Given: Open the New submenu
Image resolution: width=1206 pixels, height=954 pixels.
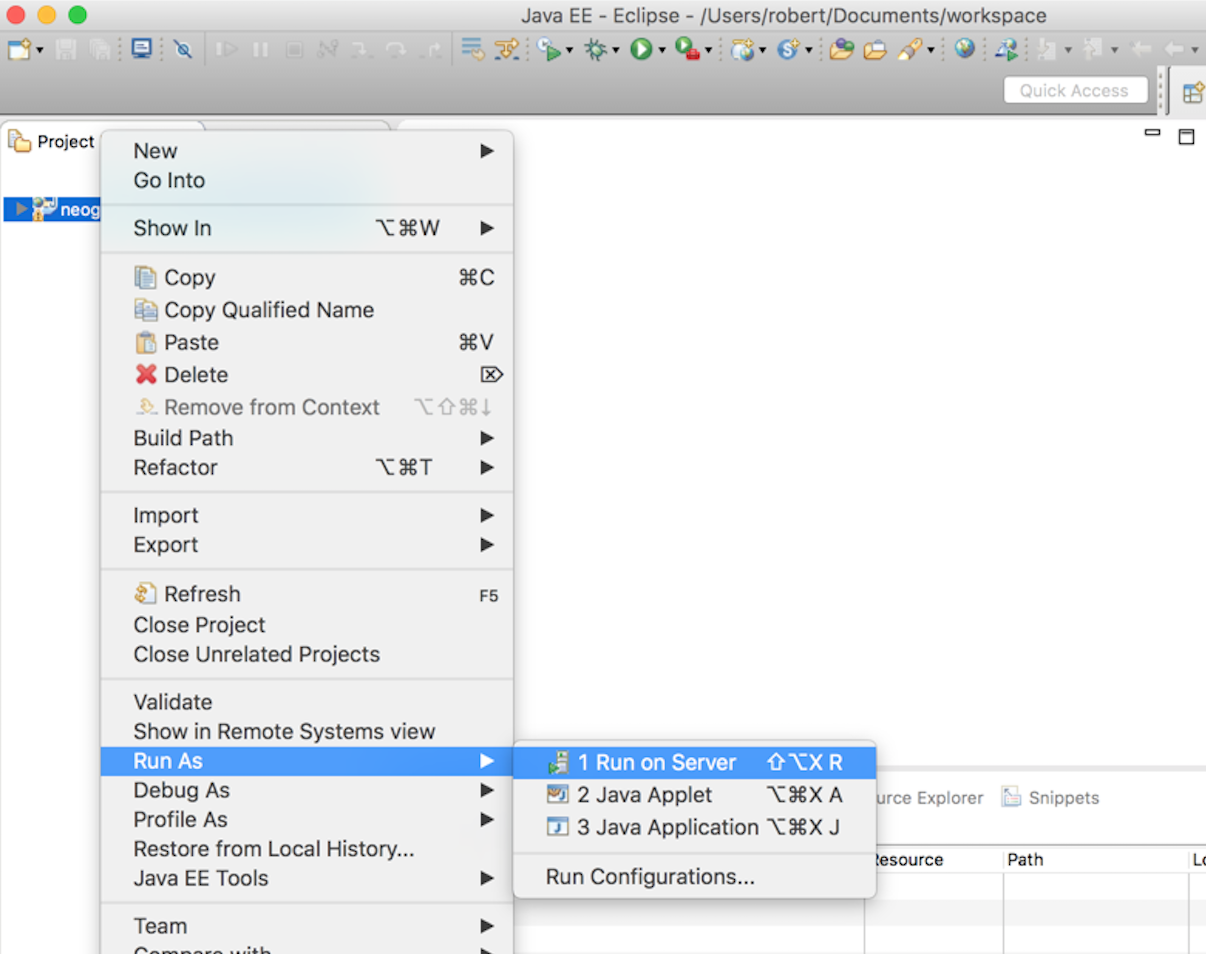Looking at the screenshot, I should tap(307, 151).
